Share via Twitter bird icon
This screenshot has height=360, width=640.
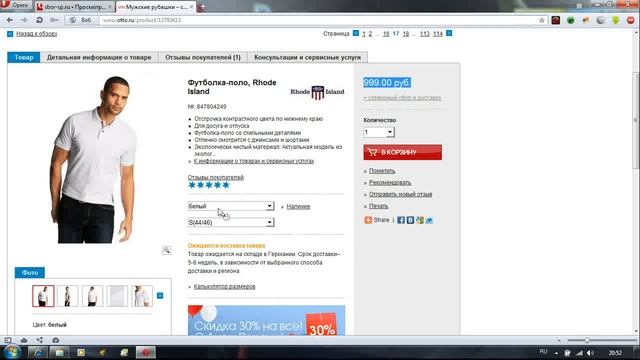click(429, 220)
